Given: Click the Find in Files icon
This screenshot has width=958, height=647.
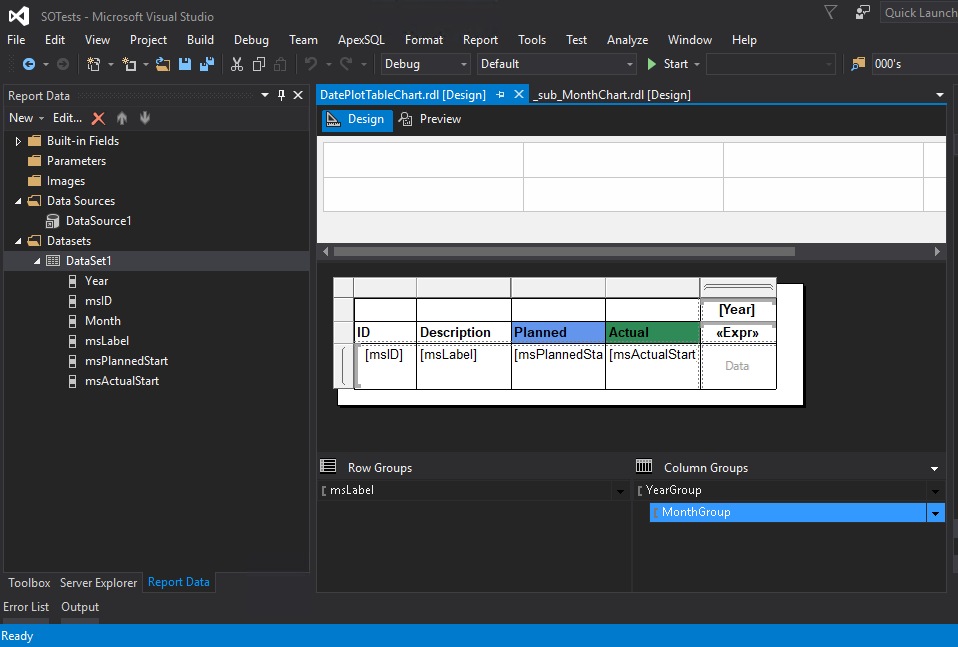Looking at the screenshot, I should pos(858,64).
